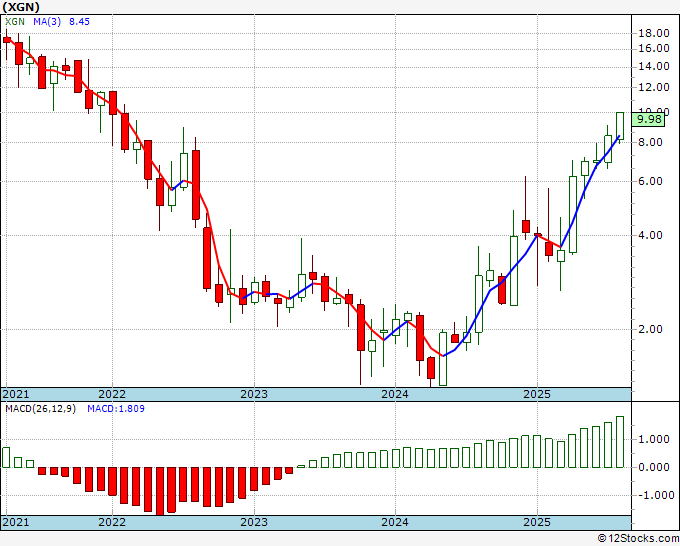Click 2023 on the price chart timeline
680x546 pixels.
point(254,394)
